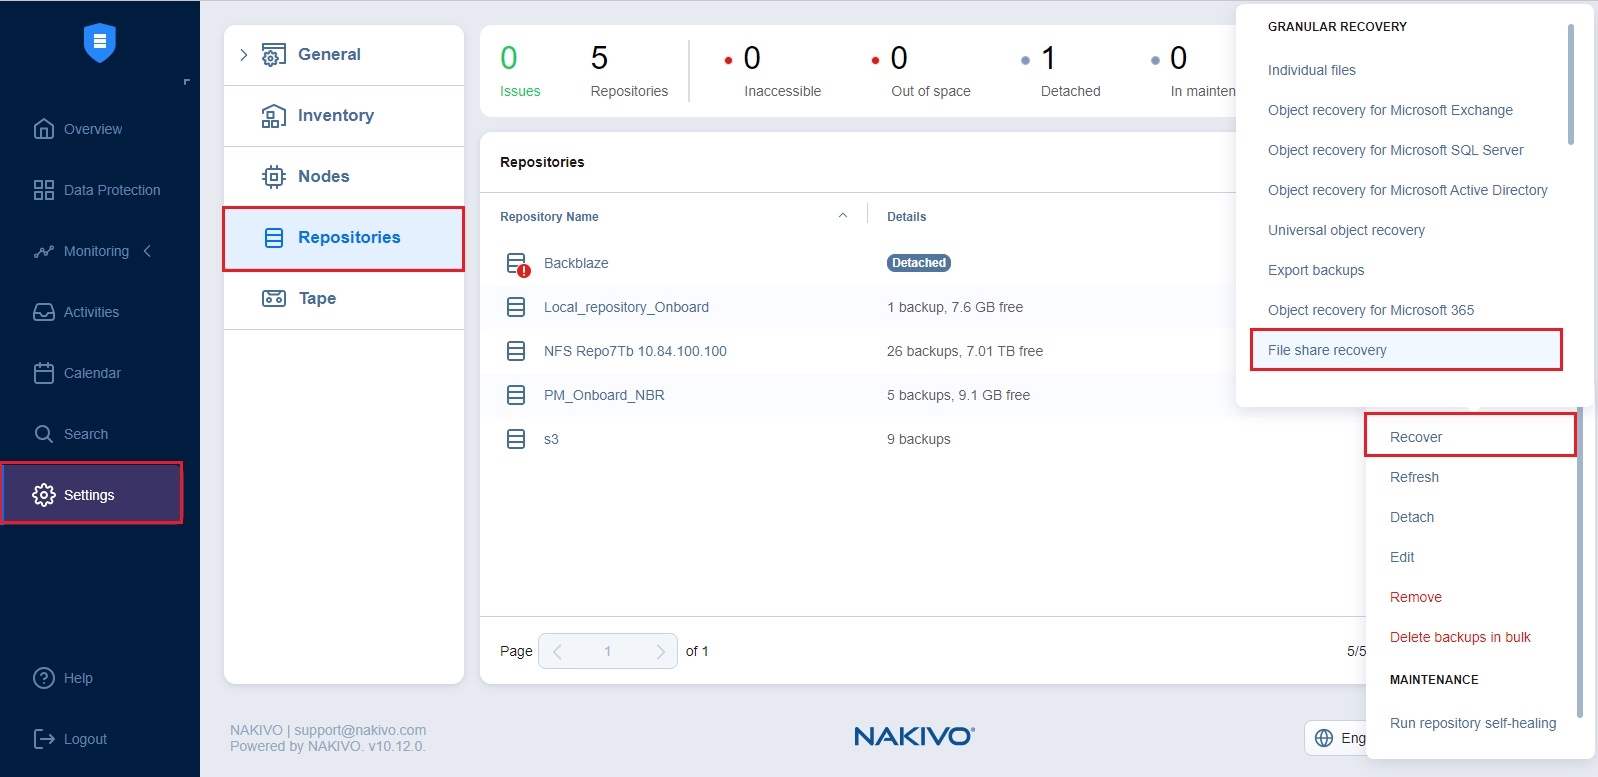Click the Activities inbox icon

[43, 312]
